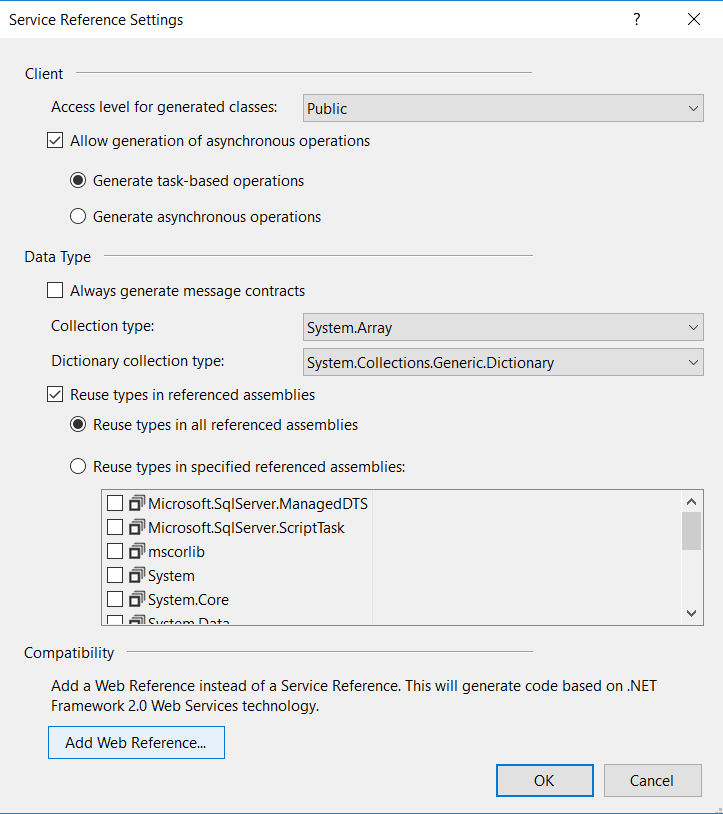Disable Reuse types in referenced assemblies

(x=55, y=394)
